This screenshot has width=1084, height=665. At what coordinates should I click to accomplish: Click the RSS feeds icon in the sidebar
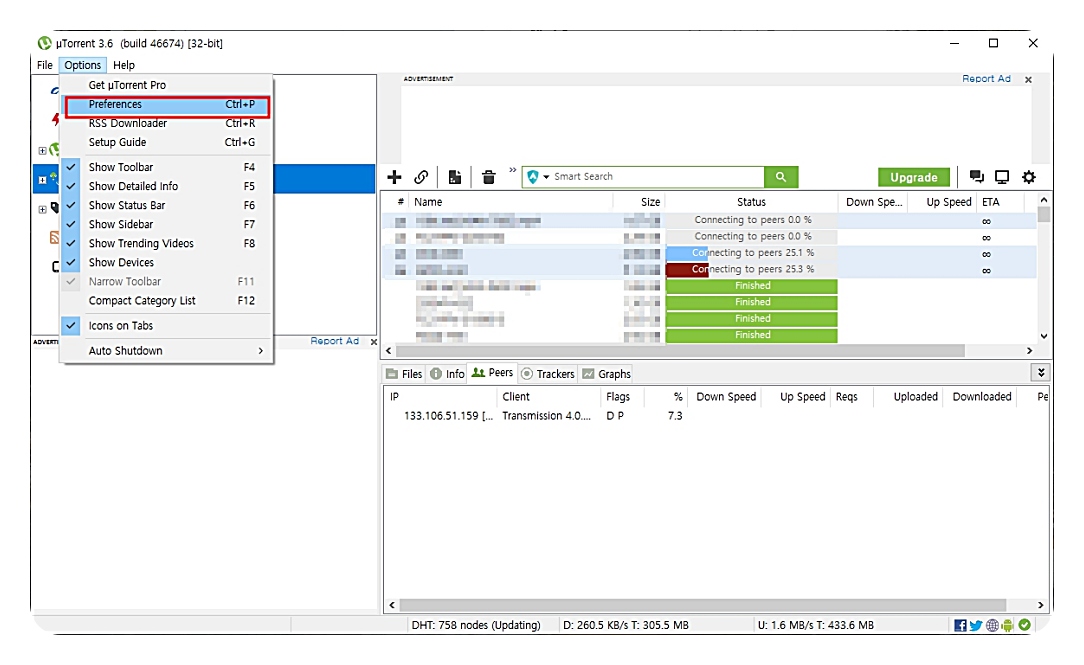point(54,237)
